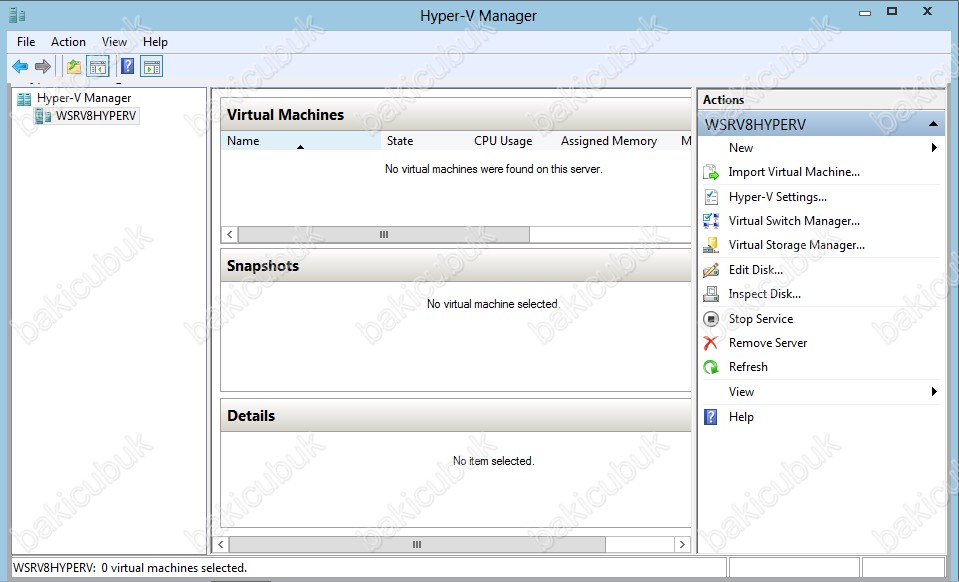Click the Inspect Disk icon

tap(711, 294)
